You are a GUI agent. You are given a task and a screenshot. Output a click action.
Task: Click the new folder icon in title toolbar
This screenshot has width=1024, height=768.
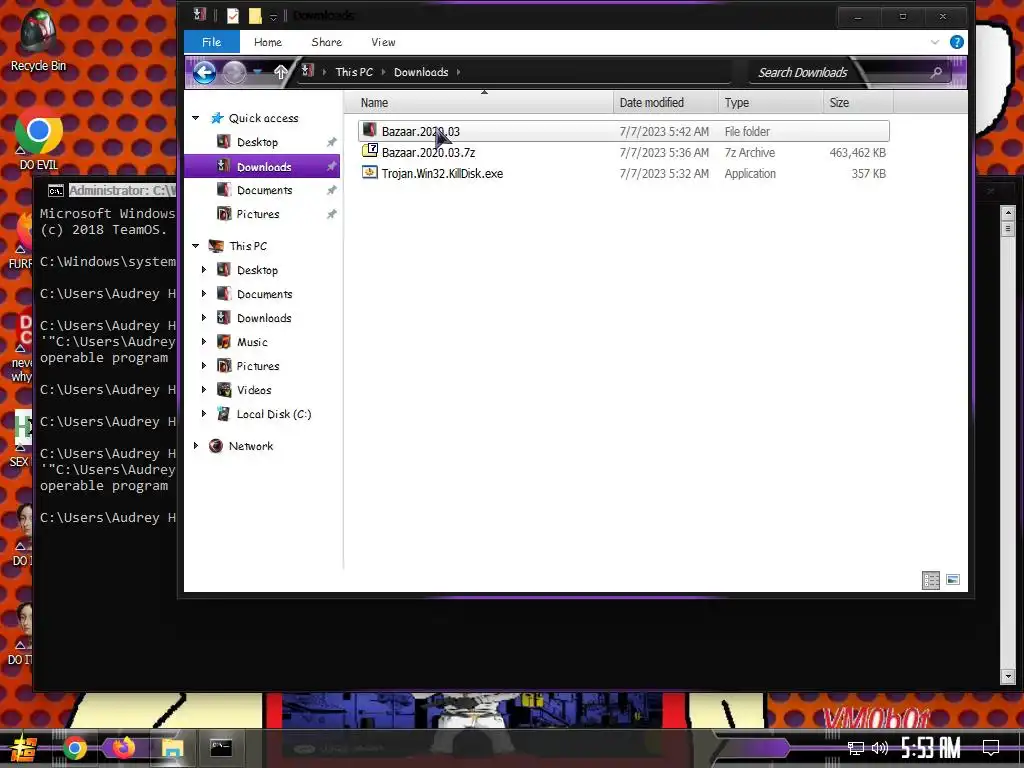click(x=255, y=16)
